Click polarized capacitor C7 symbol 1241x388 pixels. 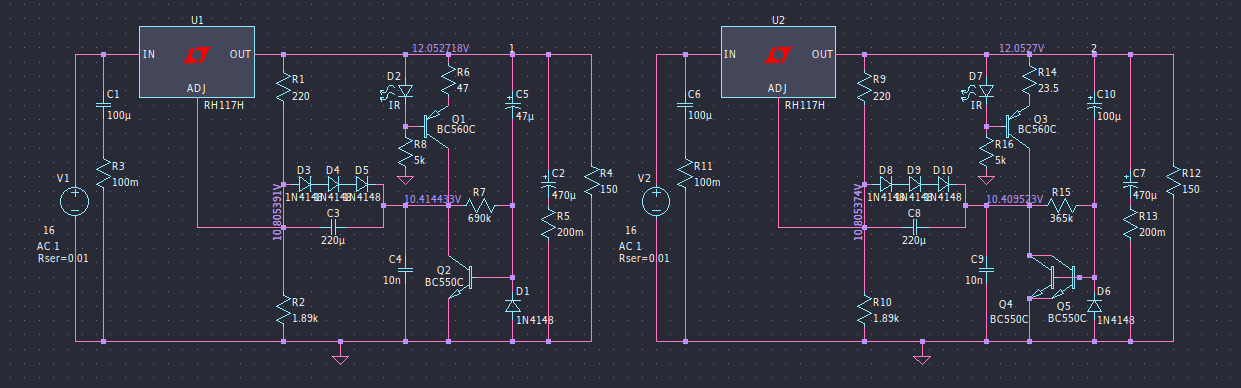point(1130,183)
